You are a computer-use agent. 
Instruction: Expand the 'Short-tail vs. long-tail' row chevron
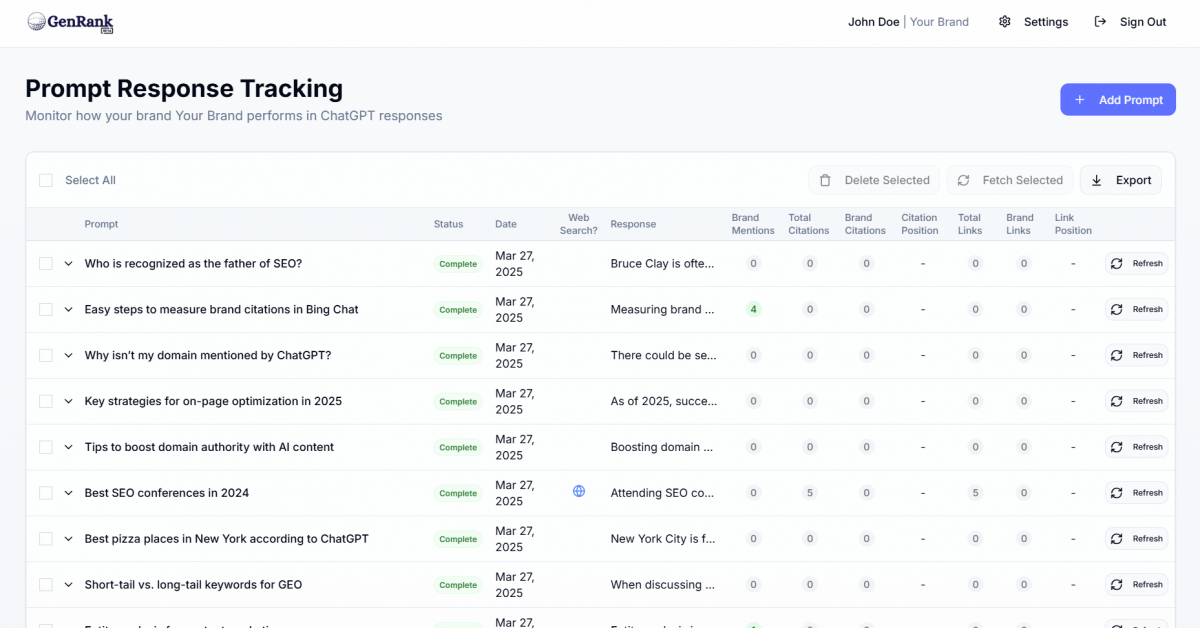[x=69, y=585]
